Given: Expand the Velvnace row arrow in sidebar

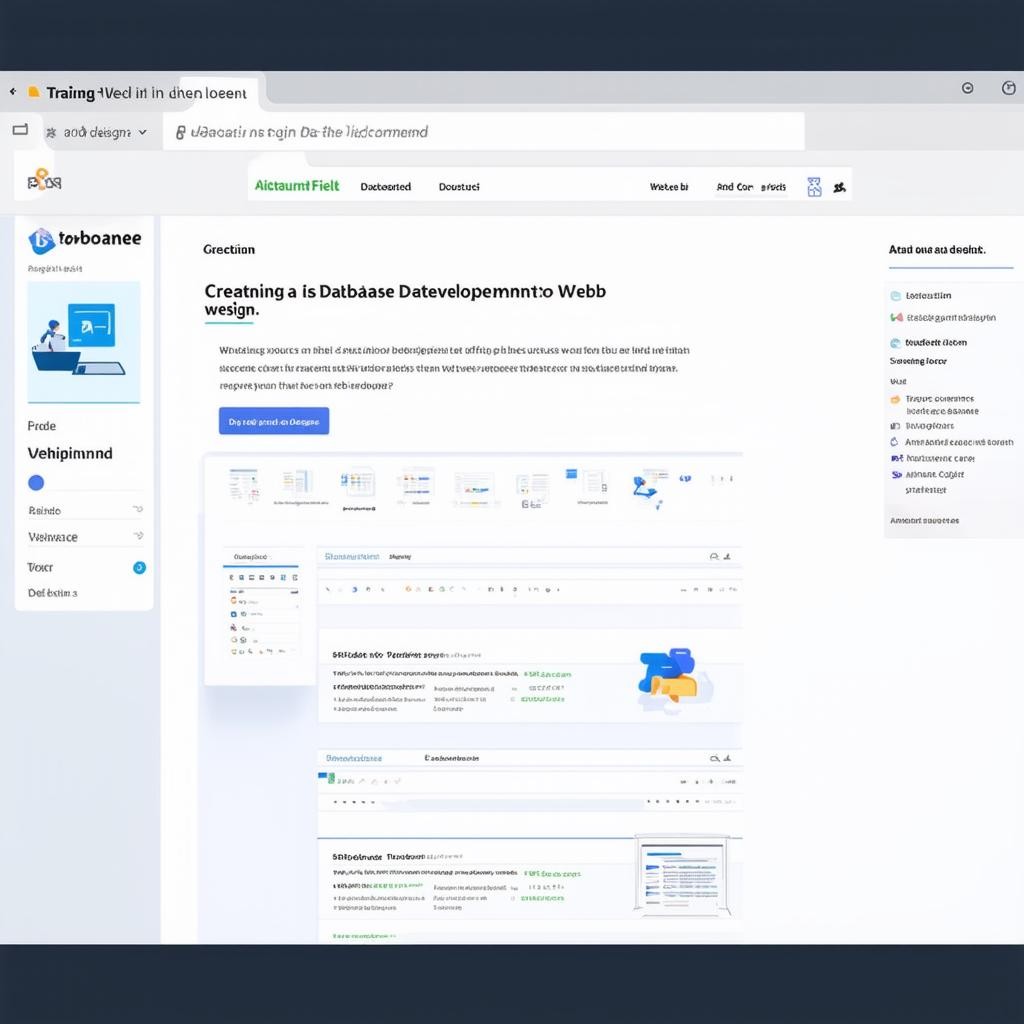Looking at the screenshot, I should 138,537.
